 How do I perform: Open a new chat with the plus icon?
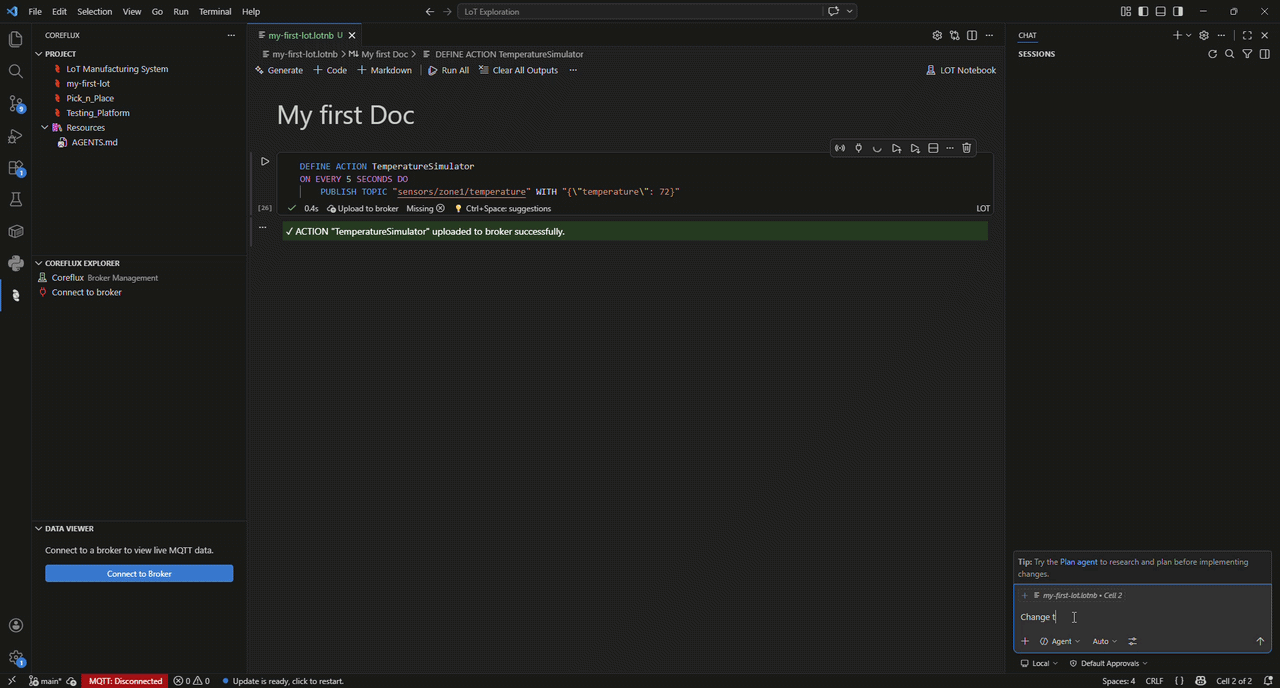(x=1177, y=35)
